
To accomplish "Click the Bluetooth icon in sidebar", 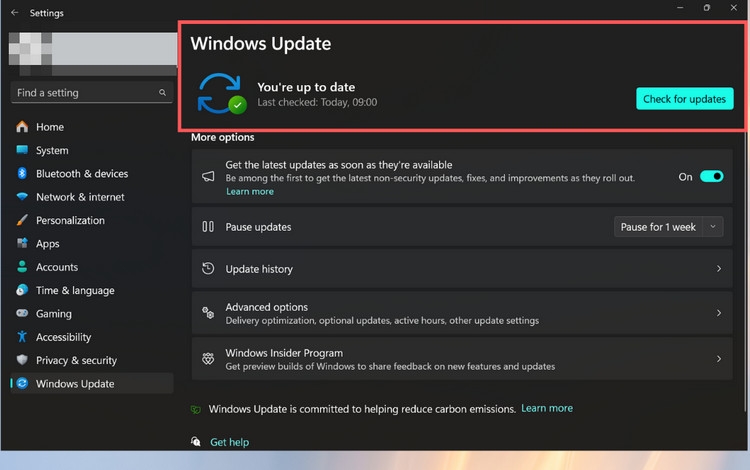I will [22, 173].
